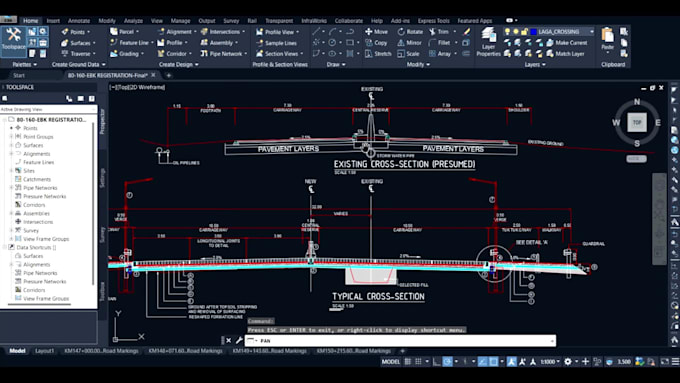
Task: Toggle snap mode in status bar
Action: pyautogui.click(x=418, y=361)
